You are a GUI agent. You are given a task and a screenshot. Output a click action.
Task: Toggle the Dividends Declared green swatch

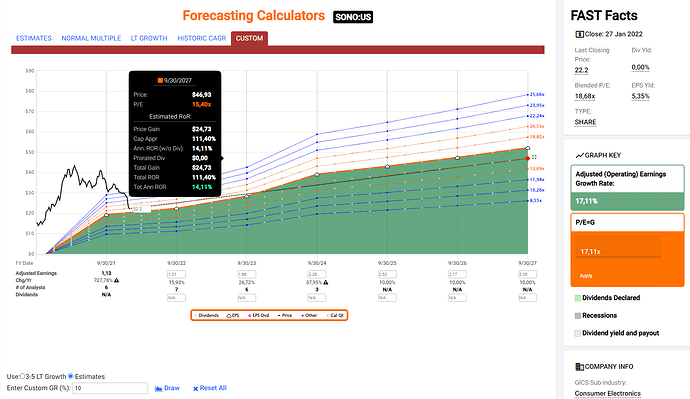[x=578, y=298]
